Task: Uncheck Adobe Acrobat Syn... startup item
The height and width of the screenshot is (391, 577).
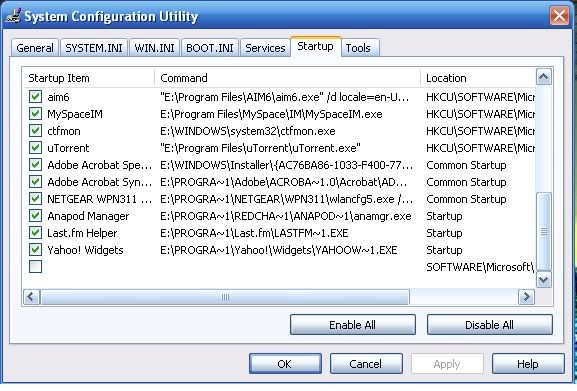Action: point(35,182)
